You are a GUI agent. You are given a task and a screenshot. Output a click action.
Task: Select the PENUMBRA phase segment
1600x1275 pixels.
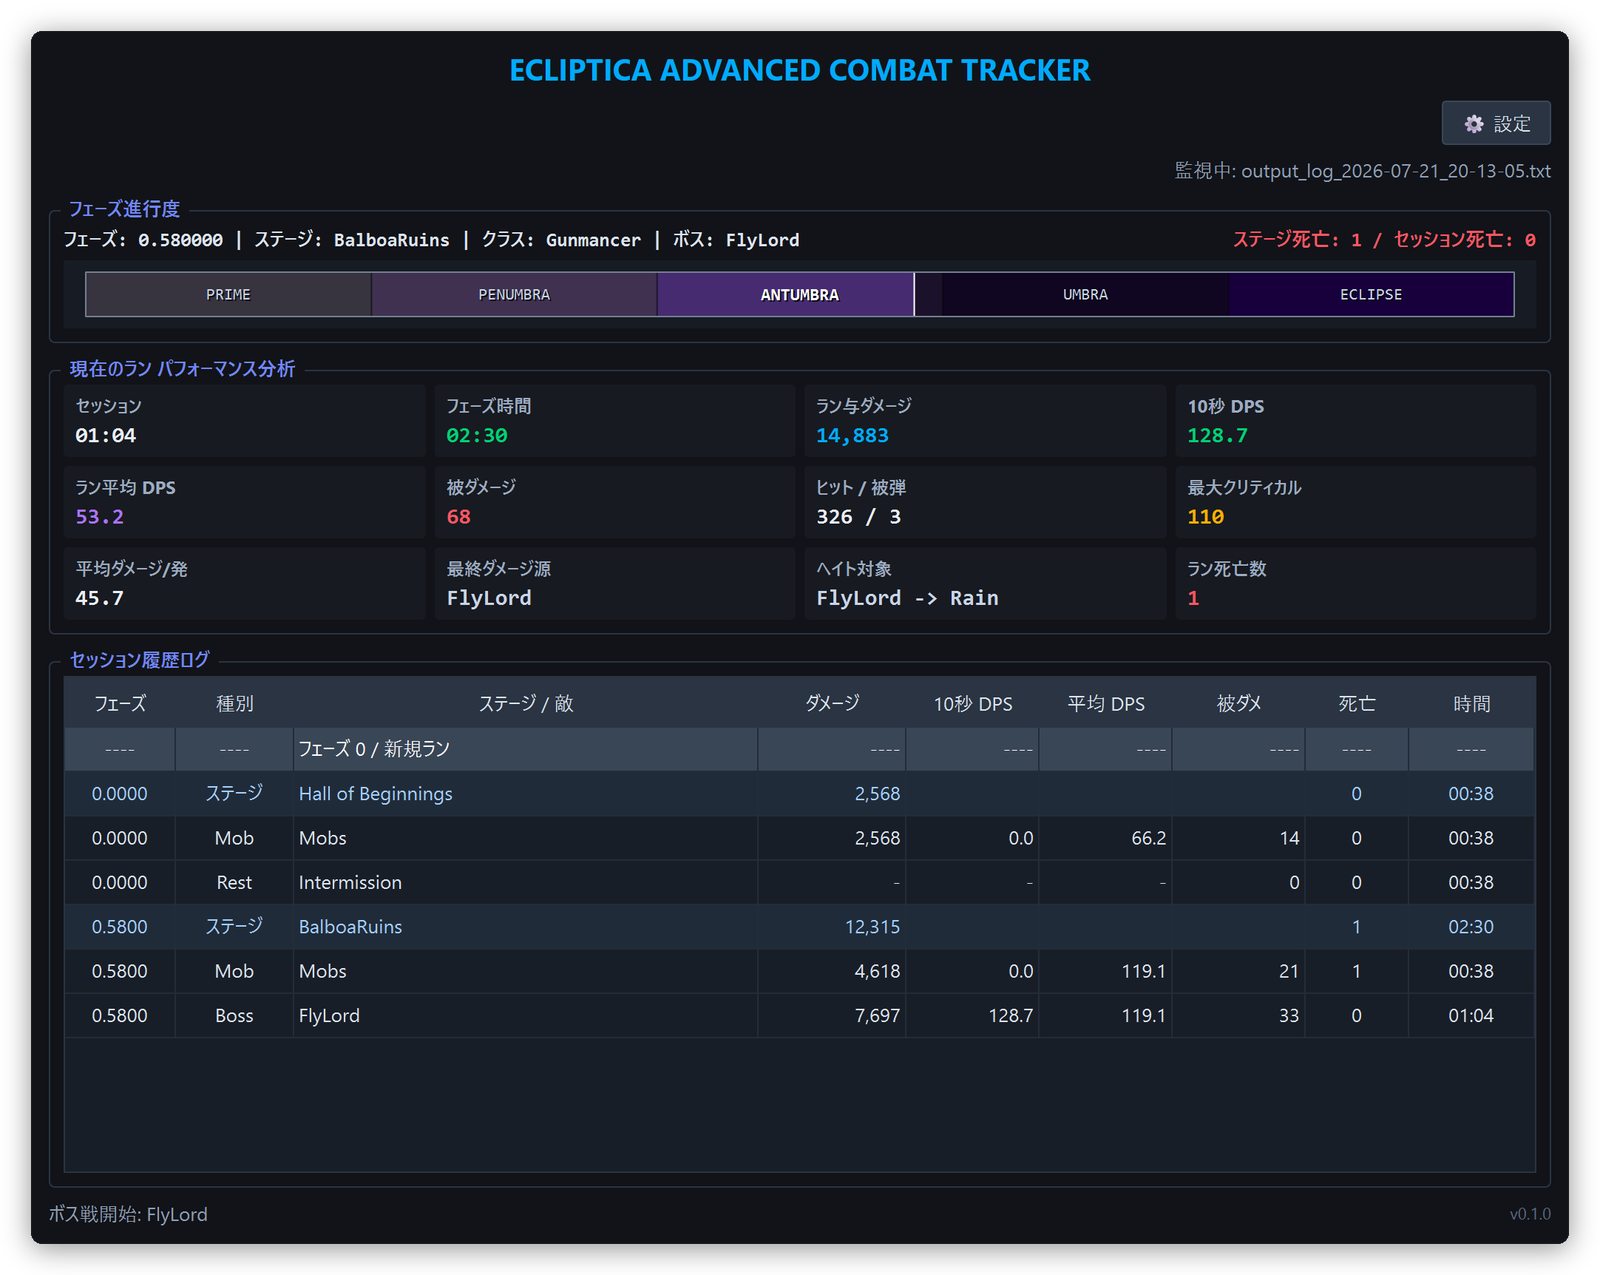click(514, 295)
